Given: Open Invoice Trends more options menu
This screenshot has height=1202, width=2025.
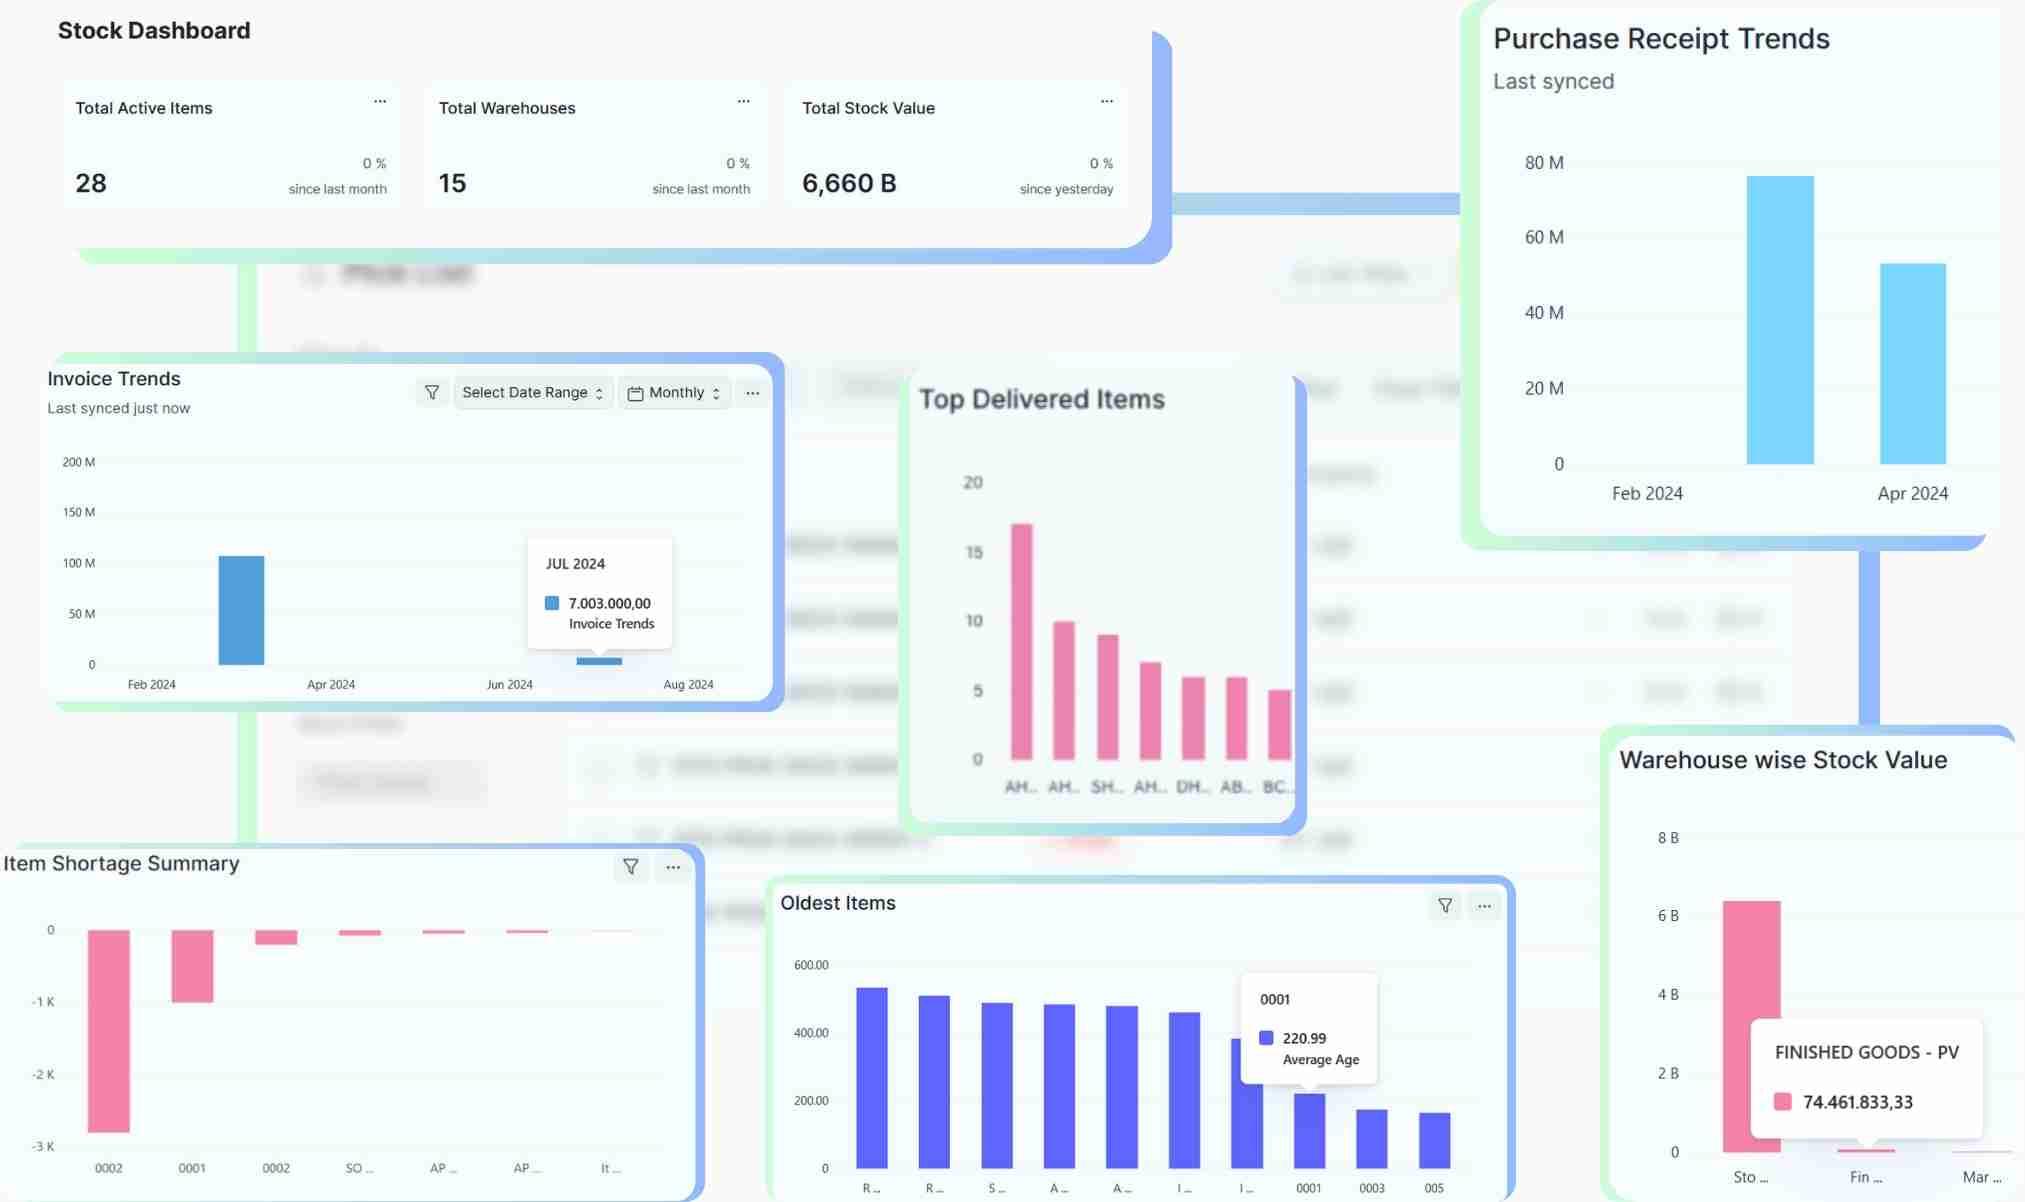Looking at the screenshot, I should pos(752,393).
